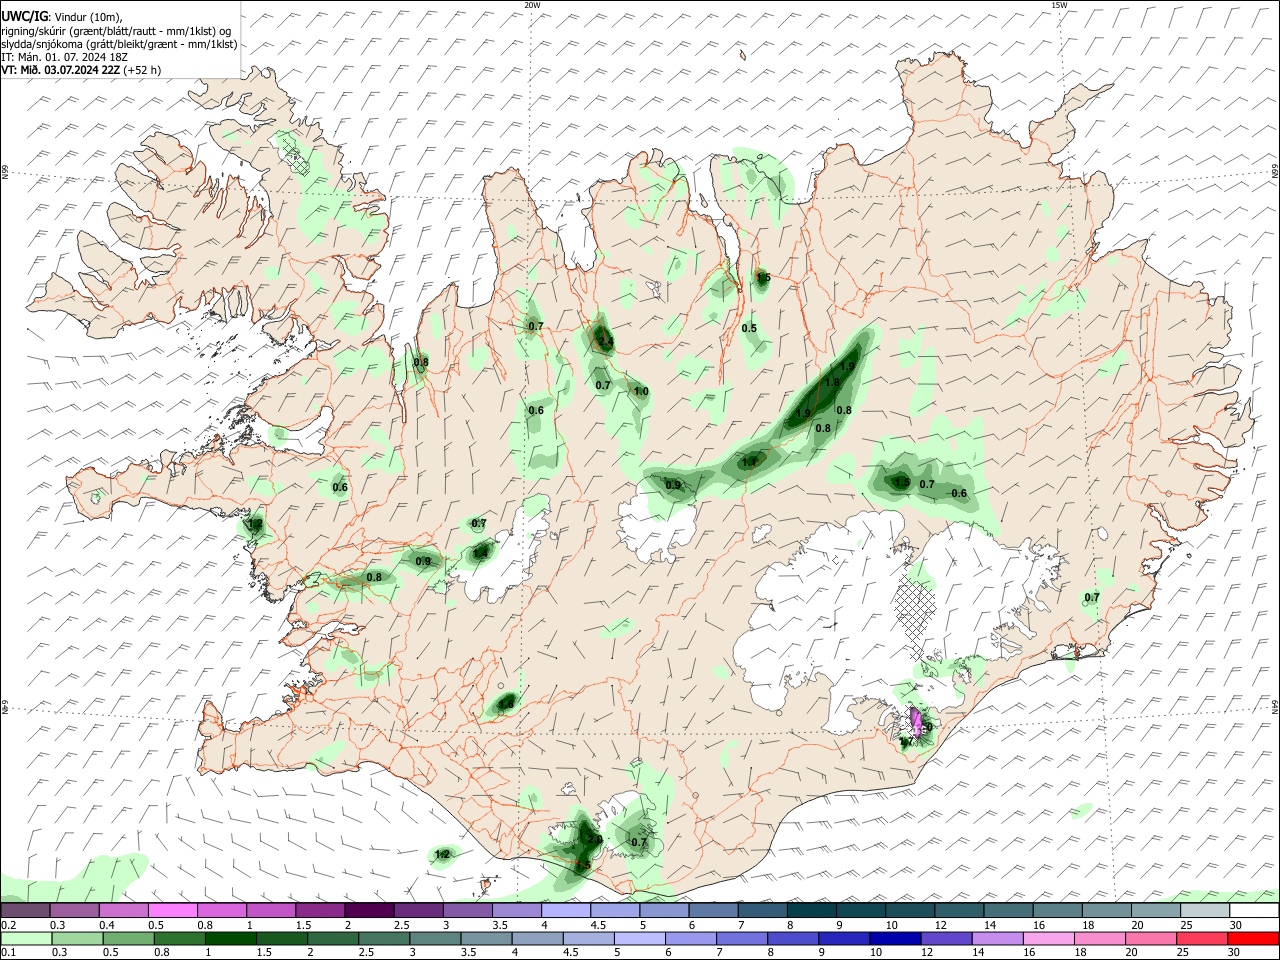Click the 0.2 swatch in the upper snow legend

coord(26,911)
